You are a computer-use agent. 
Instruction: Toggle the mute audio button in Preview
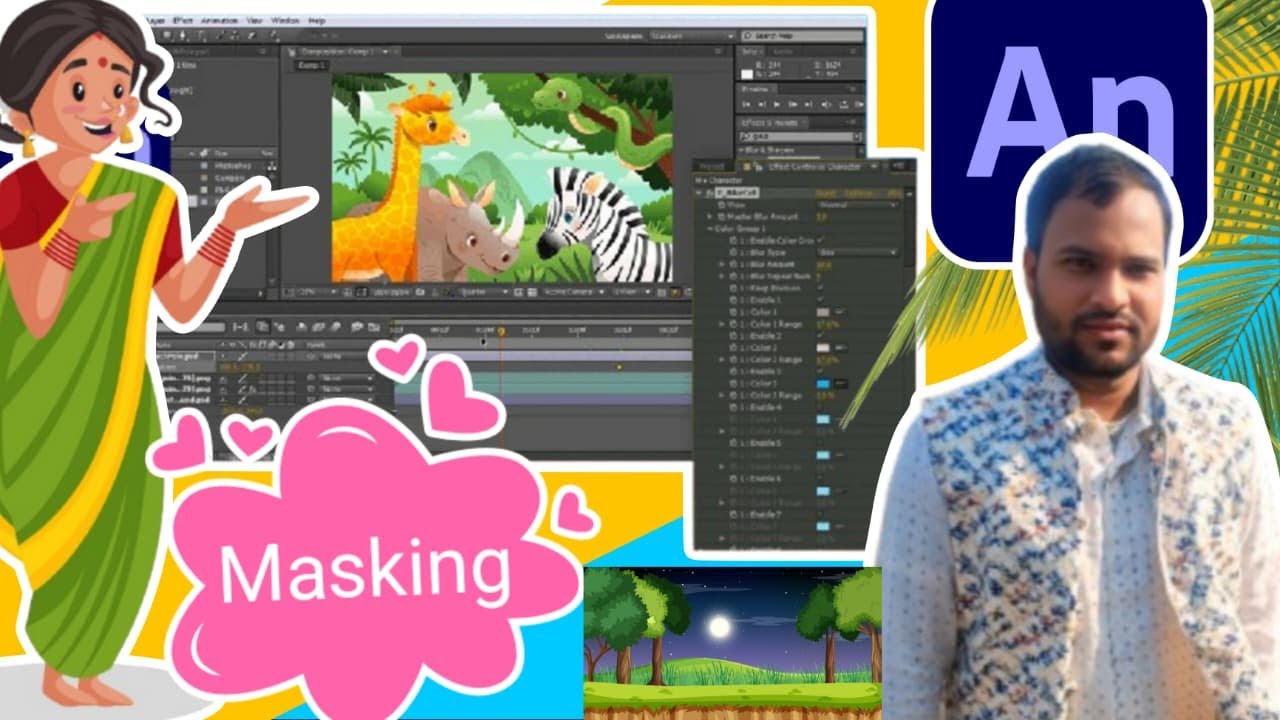coord(826,103)
